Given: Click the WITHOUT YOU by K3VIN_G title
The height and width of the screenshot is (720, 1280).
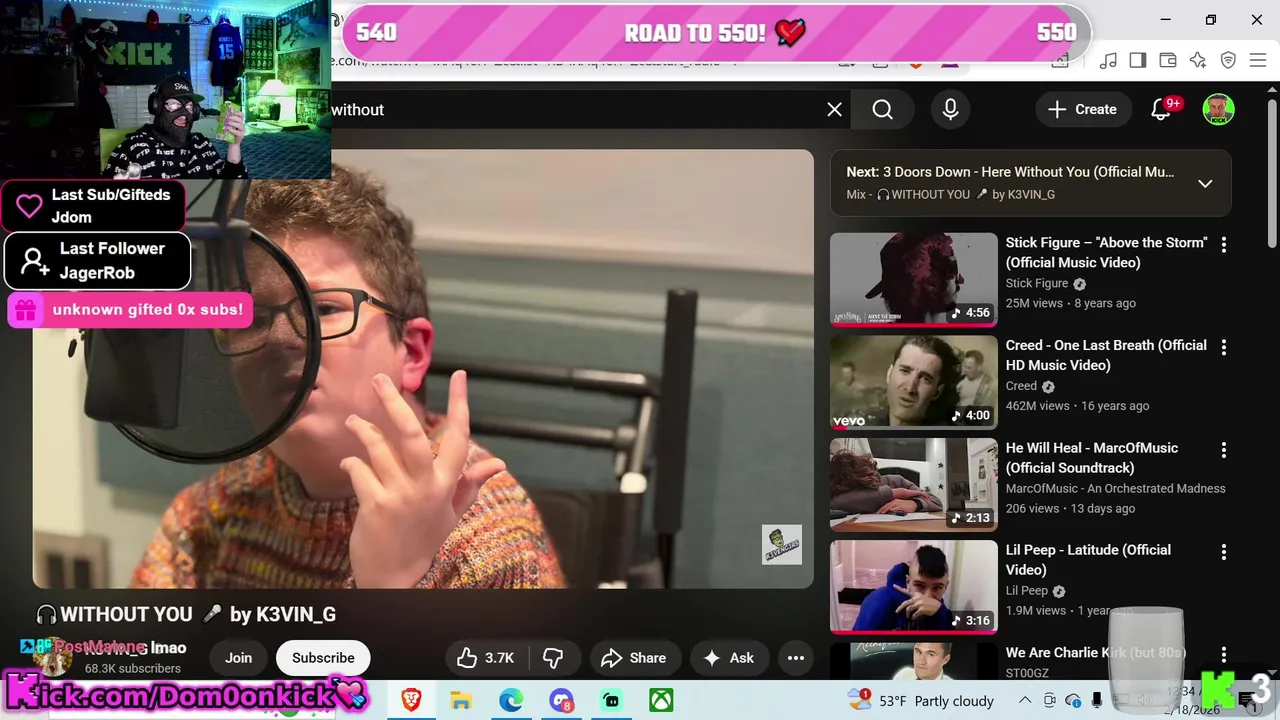Looking at the screenshot, I should click(x=186, y=614).
